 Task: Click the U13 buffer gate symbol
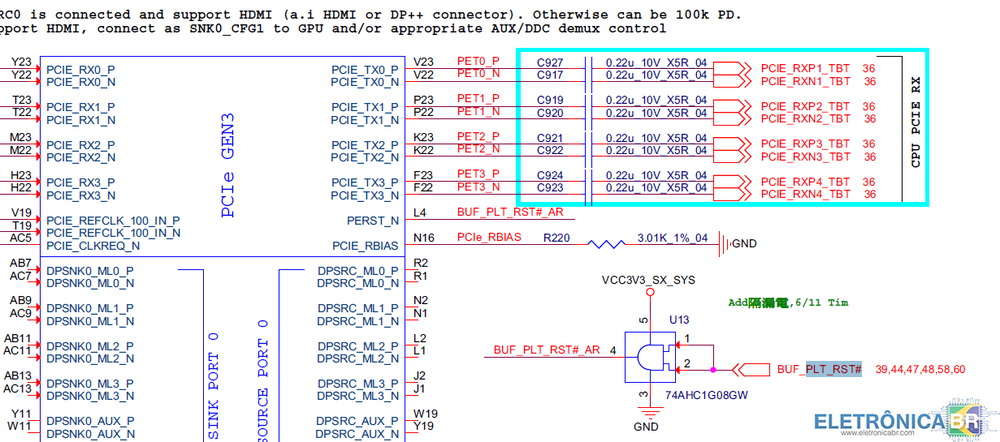(646, 357)
